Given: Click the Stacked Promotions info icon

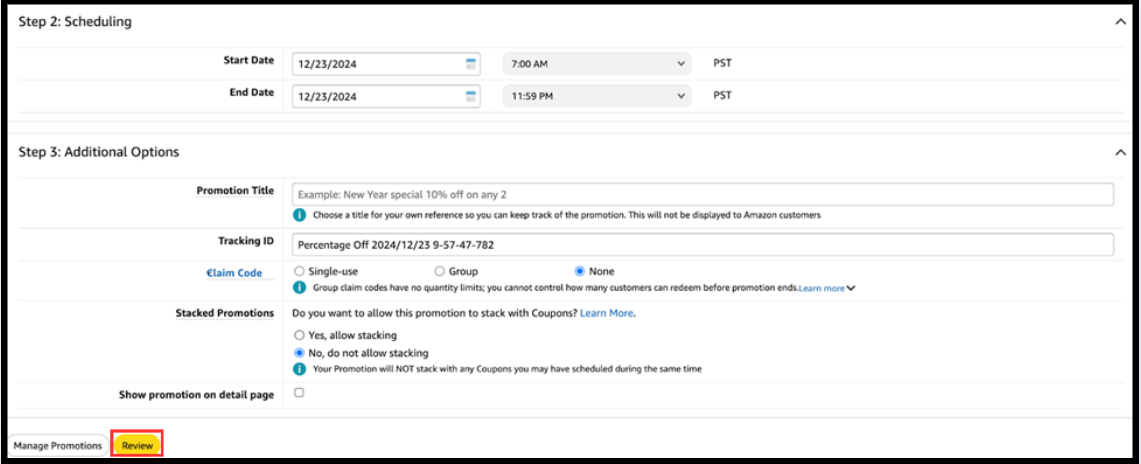Looking at the screenshot, I should (299, 369).
